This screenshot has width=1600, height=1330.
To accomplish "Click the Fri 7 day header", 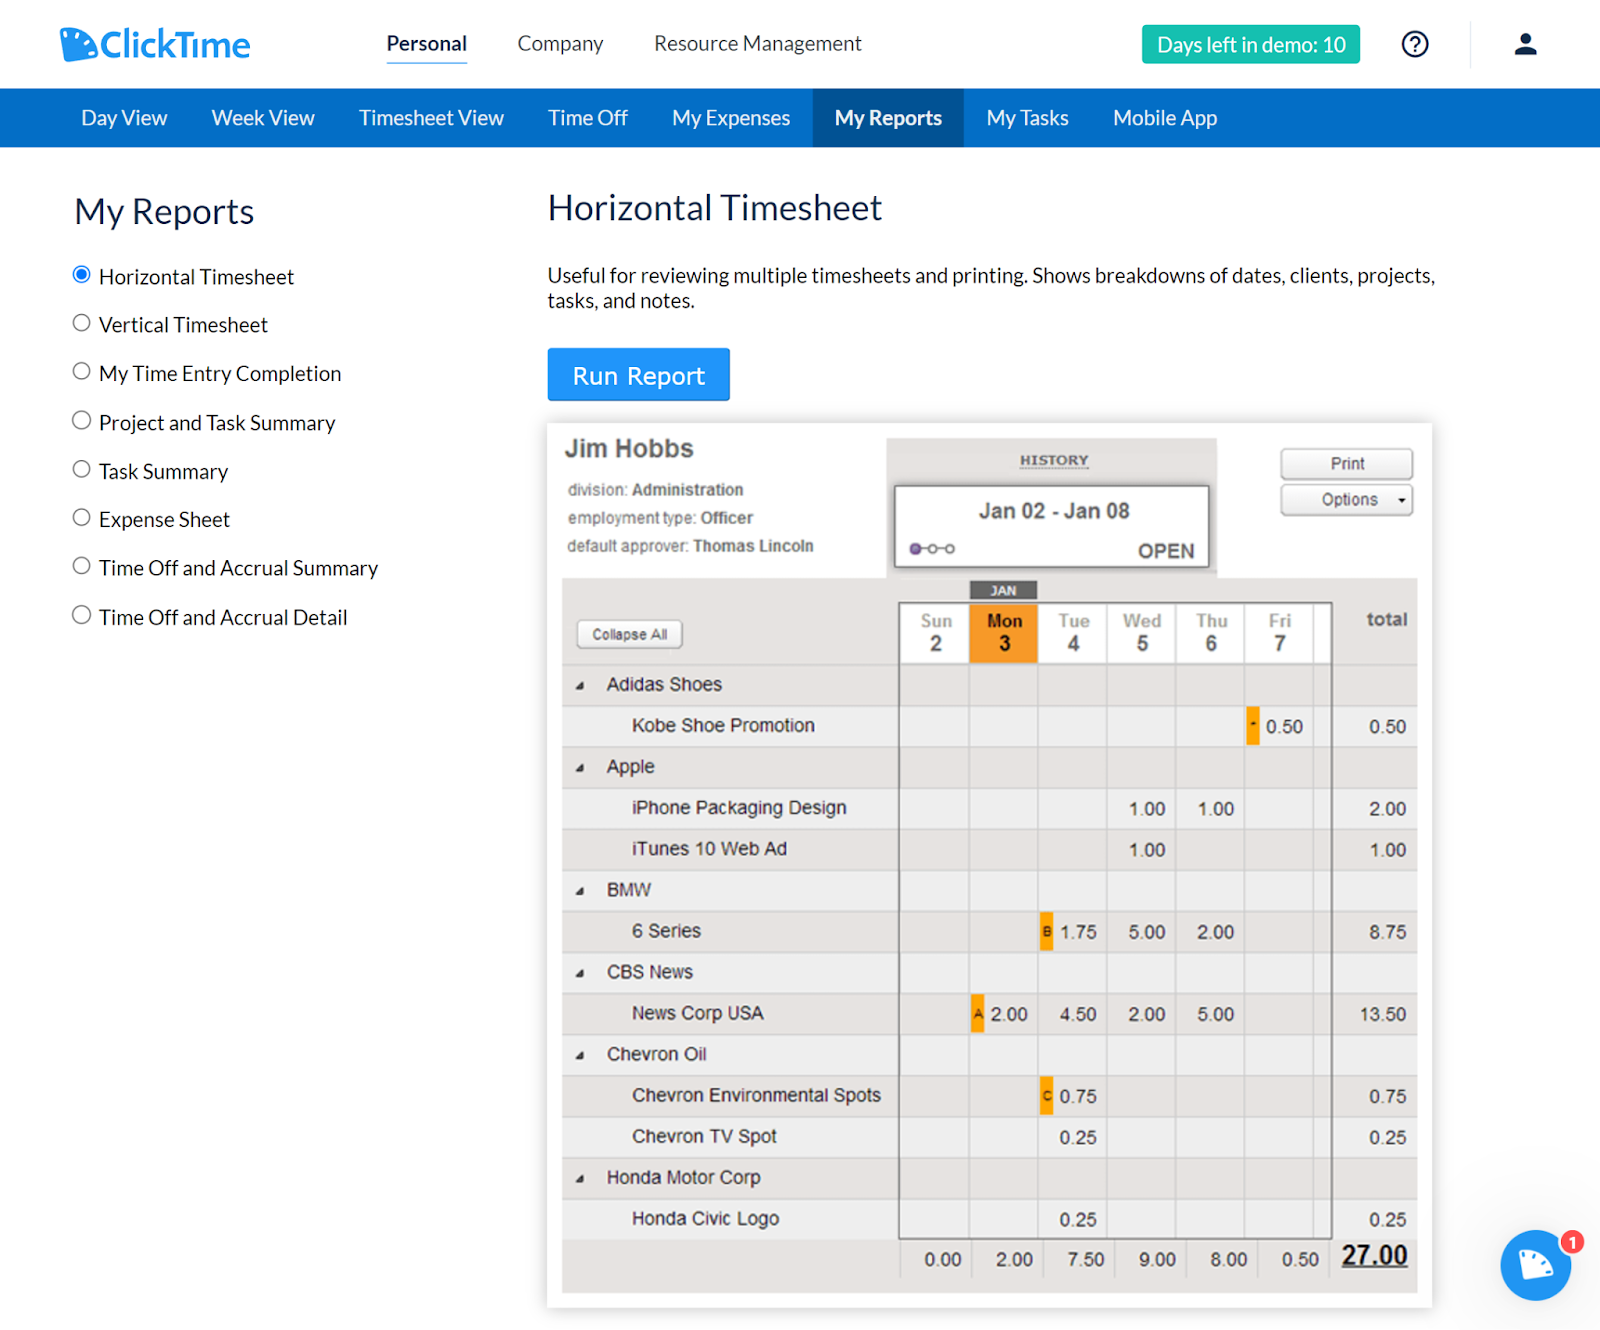I will (1279, 633).
